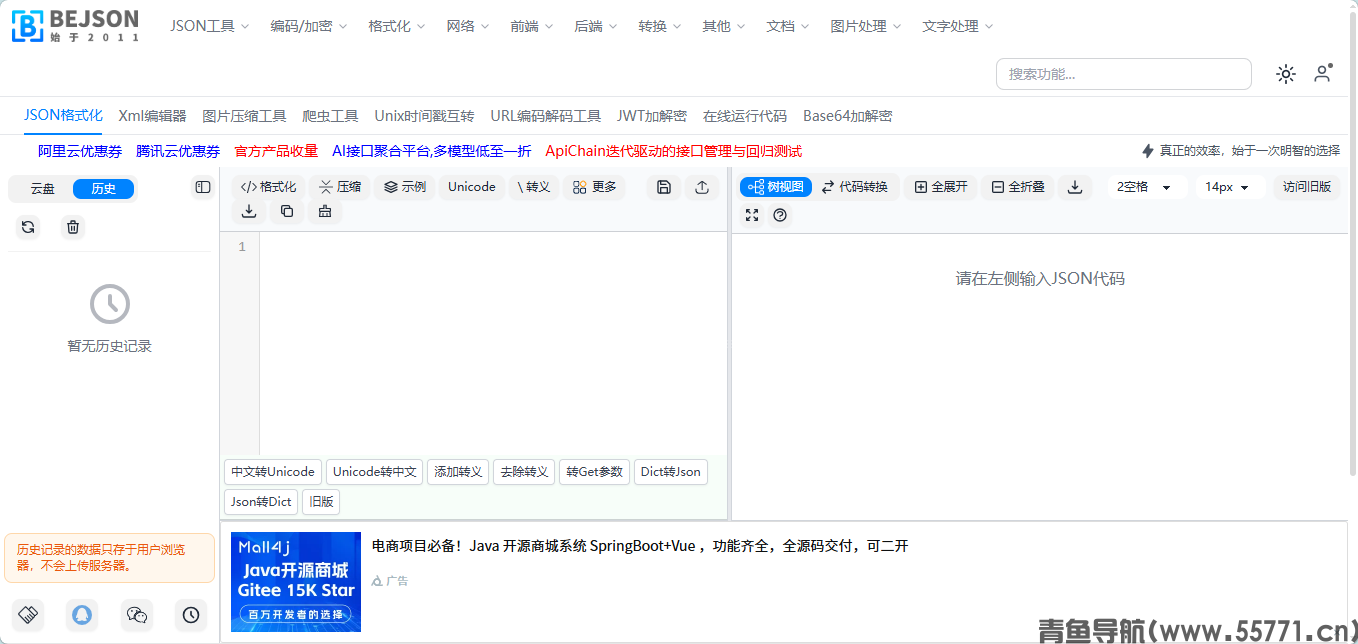Open the 图片压缩工具 tab

[x=244, y=116]
